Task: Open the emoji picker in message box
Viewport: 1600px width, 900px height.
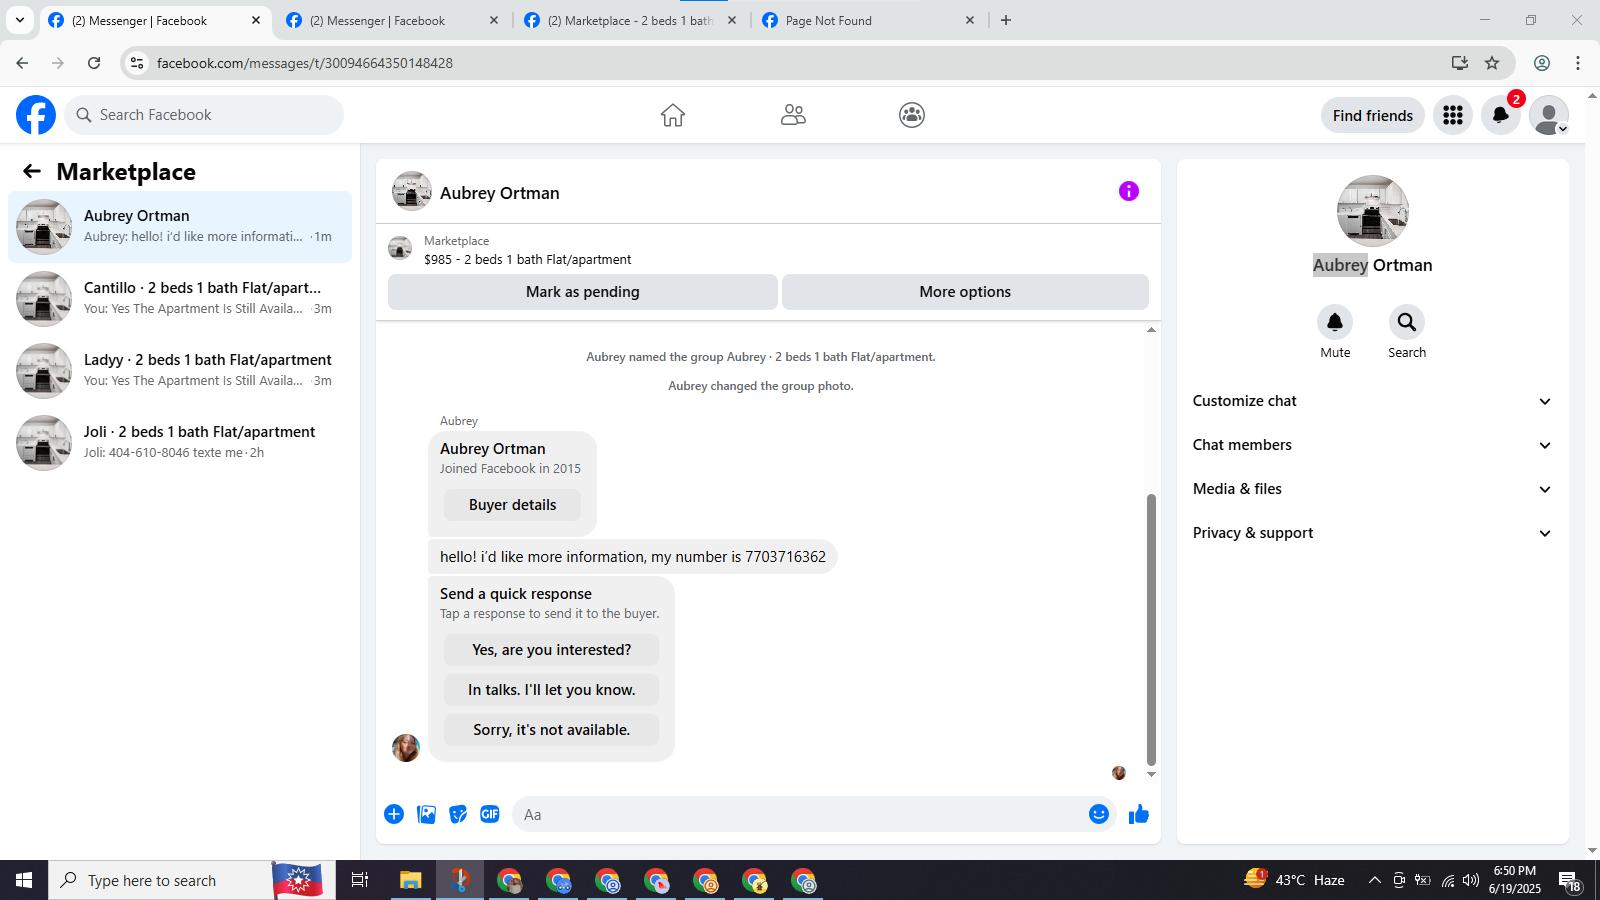Action: (1099, 814)
